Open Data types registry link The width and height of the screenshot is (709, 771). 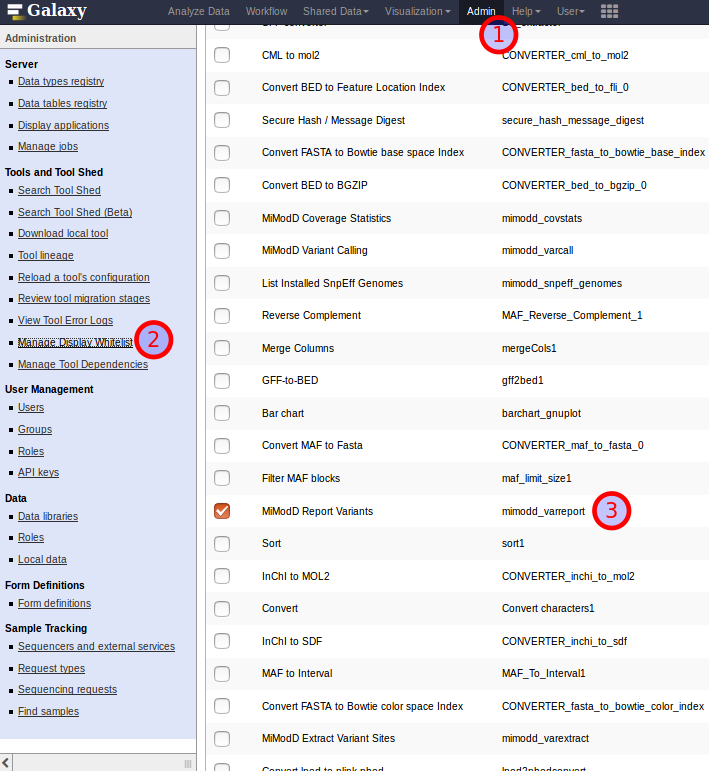coord(61,82)
